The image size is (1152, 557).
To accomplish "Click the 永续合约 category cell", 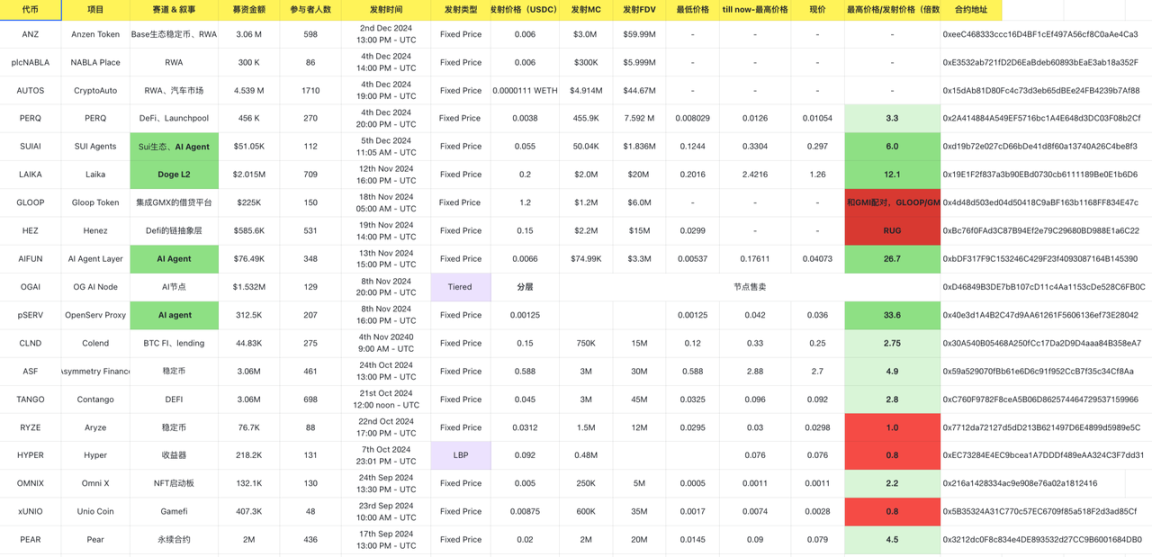I will pos(174,539).
